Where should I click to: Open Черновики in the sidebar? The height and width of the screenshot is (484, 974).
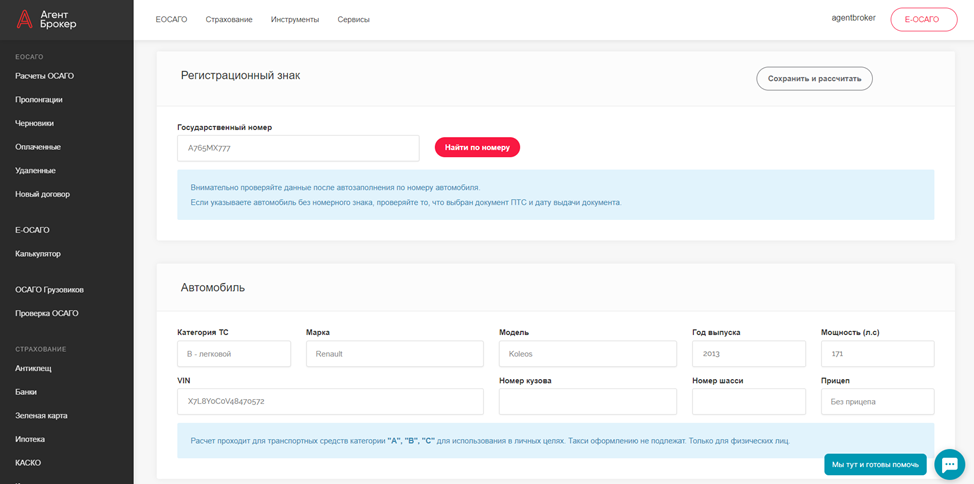(x=35, y=123)
